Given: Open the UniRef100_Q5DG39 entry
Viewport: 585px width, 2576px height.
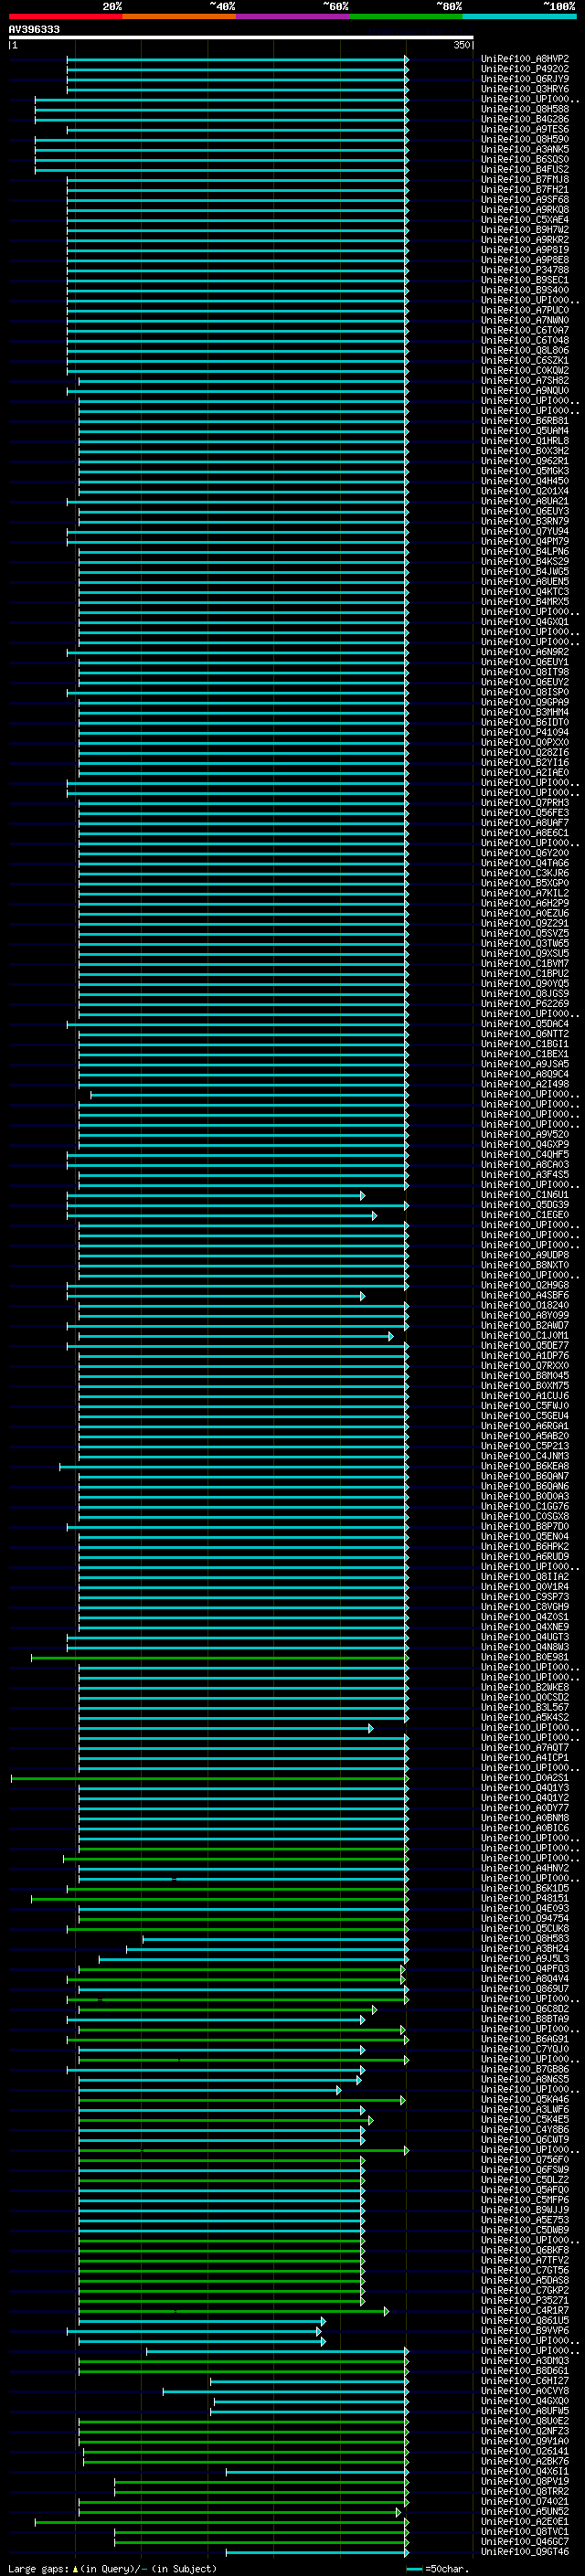Looking at the screenshot, I should (525, 1204).
